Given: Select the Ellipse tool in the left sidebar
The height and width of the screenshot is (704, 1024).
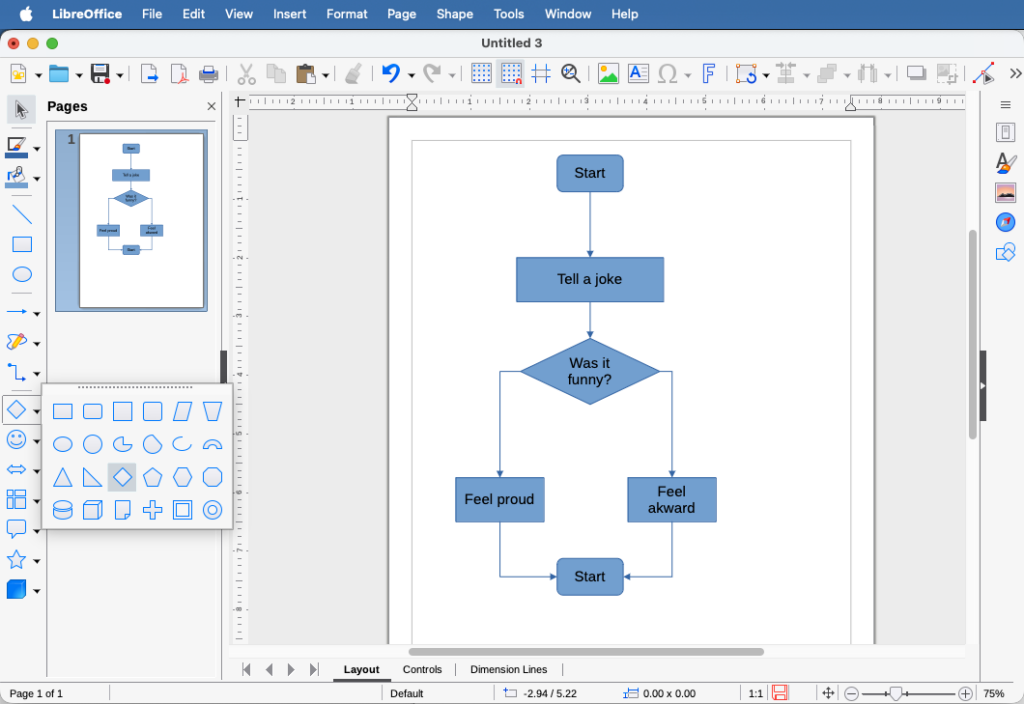Looking at the screenshot, I should pos(21,275).
